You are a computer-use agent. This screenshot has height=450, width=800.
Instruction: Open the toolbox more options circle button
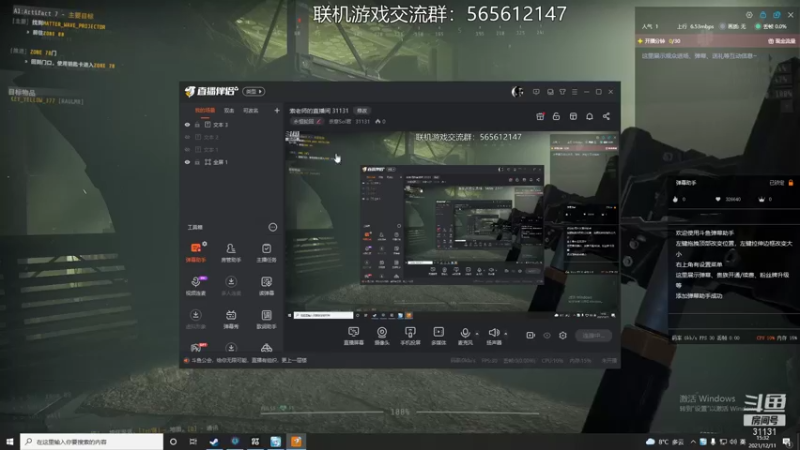coord(273,227)
